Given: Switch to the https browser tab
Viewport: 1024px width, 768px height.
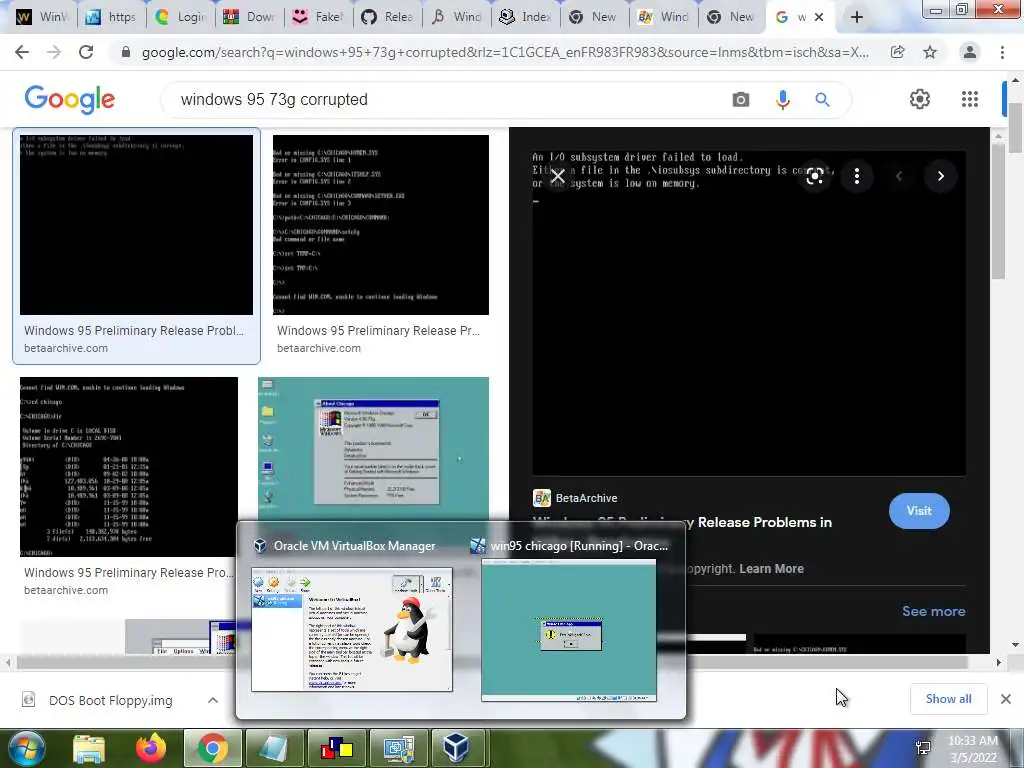Looking at the screenshot, I should tap(111, 17).
